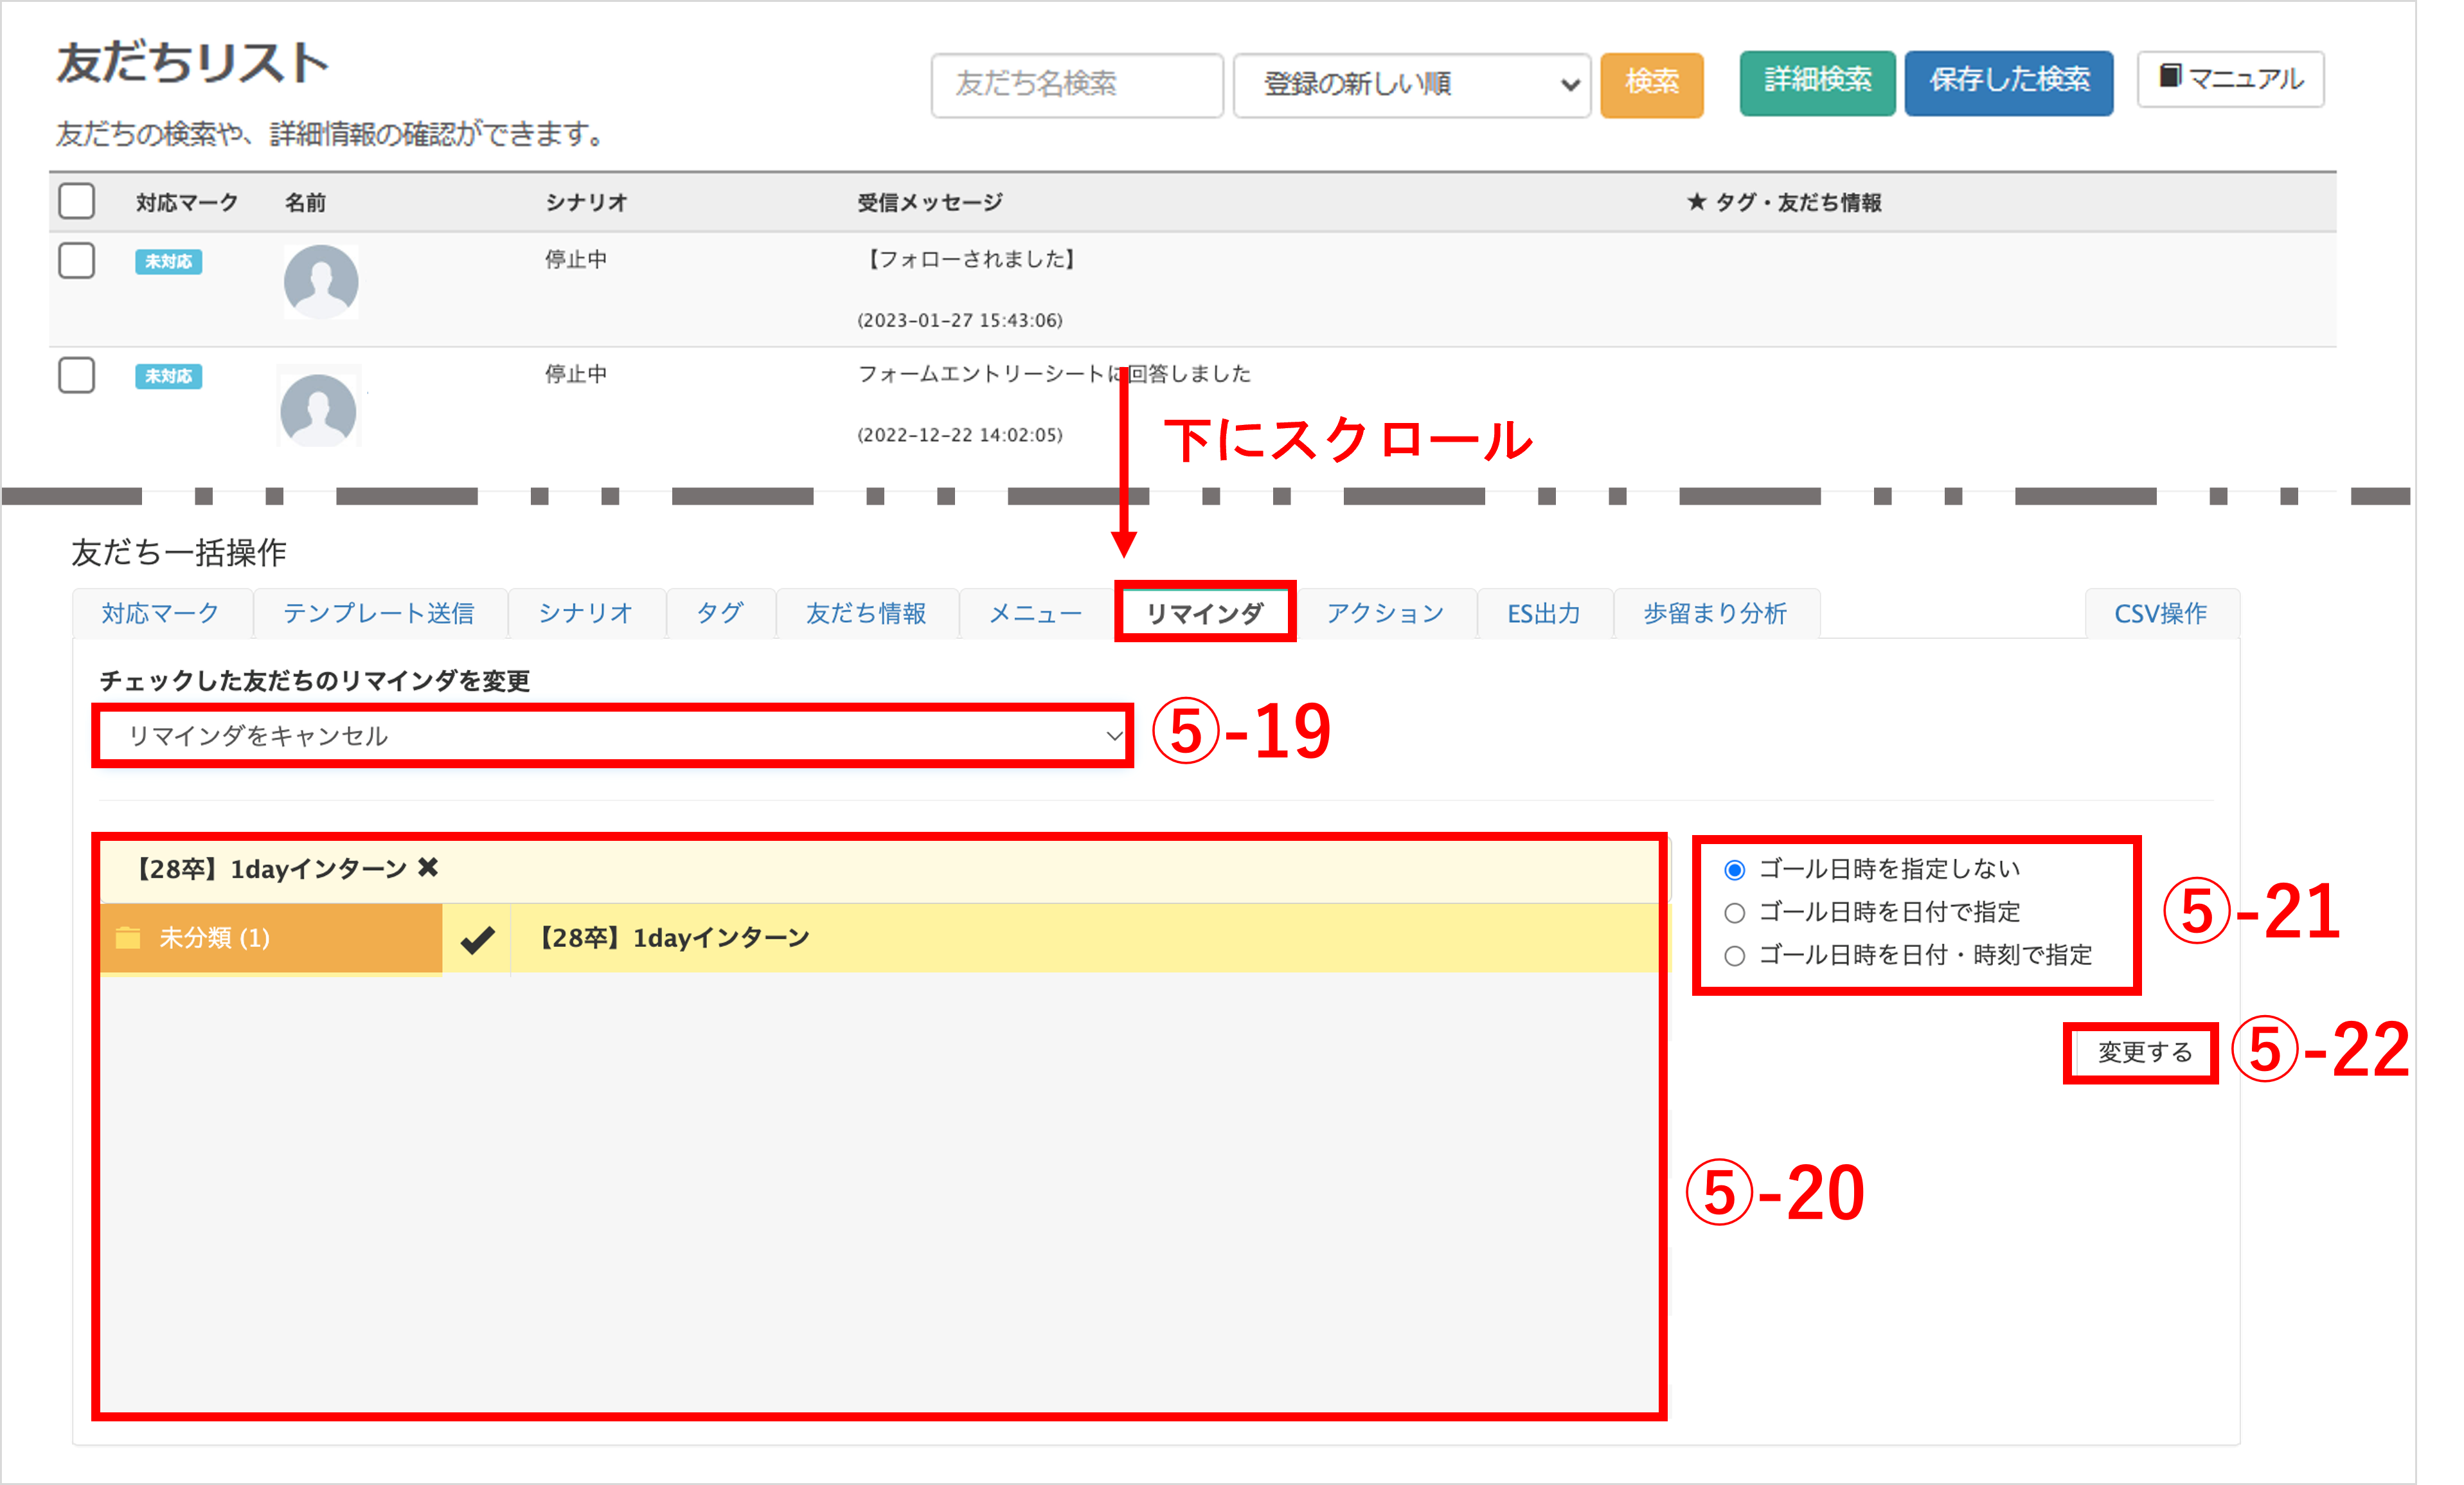Select ゴール日時を日付・時刻で指定 radio option
This screenshot has width=2464, height=1485.
[1735, 955]
